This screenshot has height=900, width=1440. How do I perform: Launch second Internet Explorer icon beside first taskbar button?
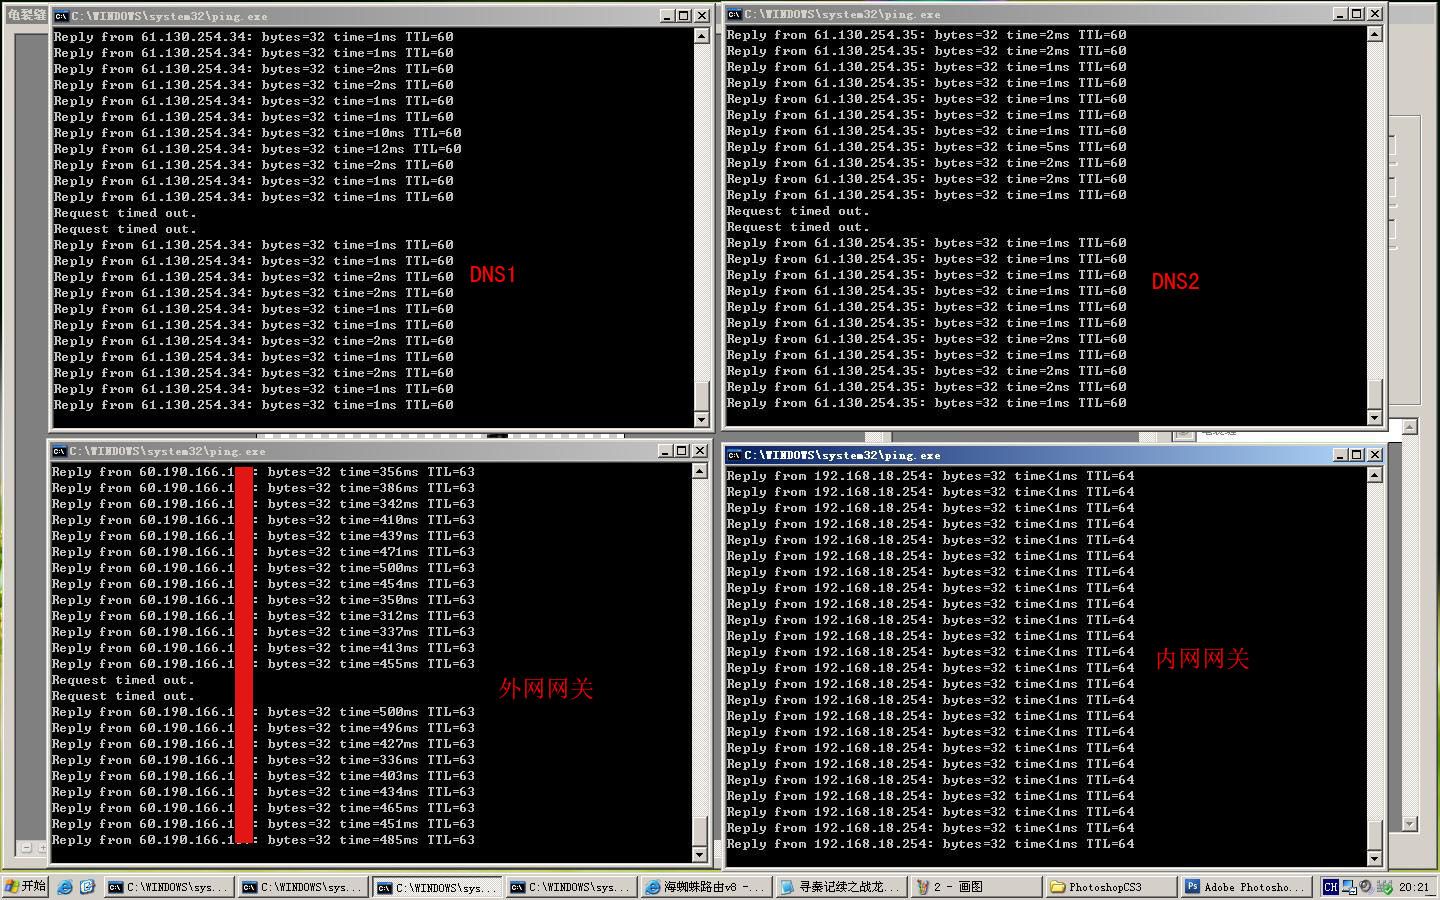pyautogui.click(x=87, y=887)
